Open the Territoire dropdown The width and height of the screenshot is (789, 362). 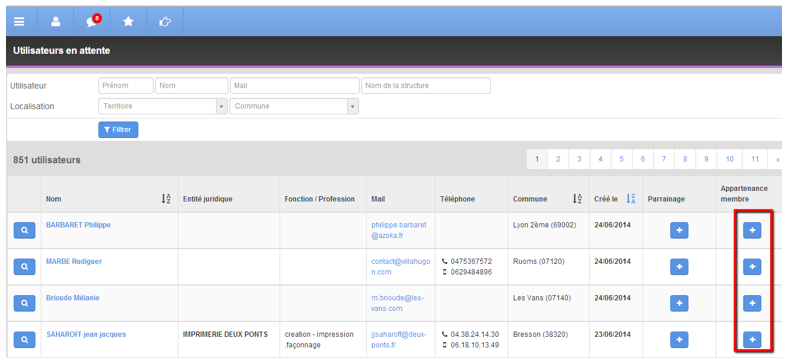pyautogui.click(x=163, y=106)
